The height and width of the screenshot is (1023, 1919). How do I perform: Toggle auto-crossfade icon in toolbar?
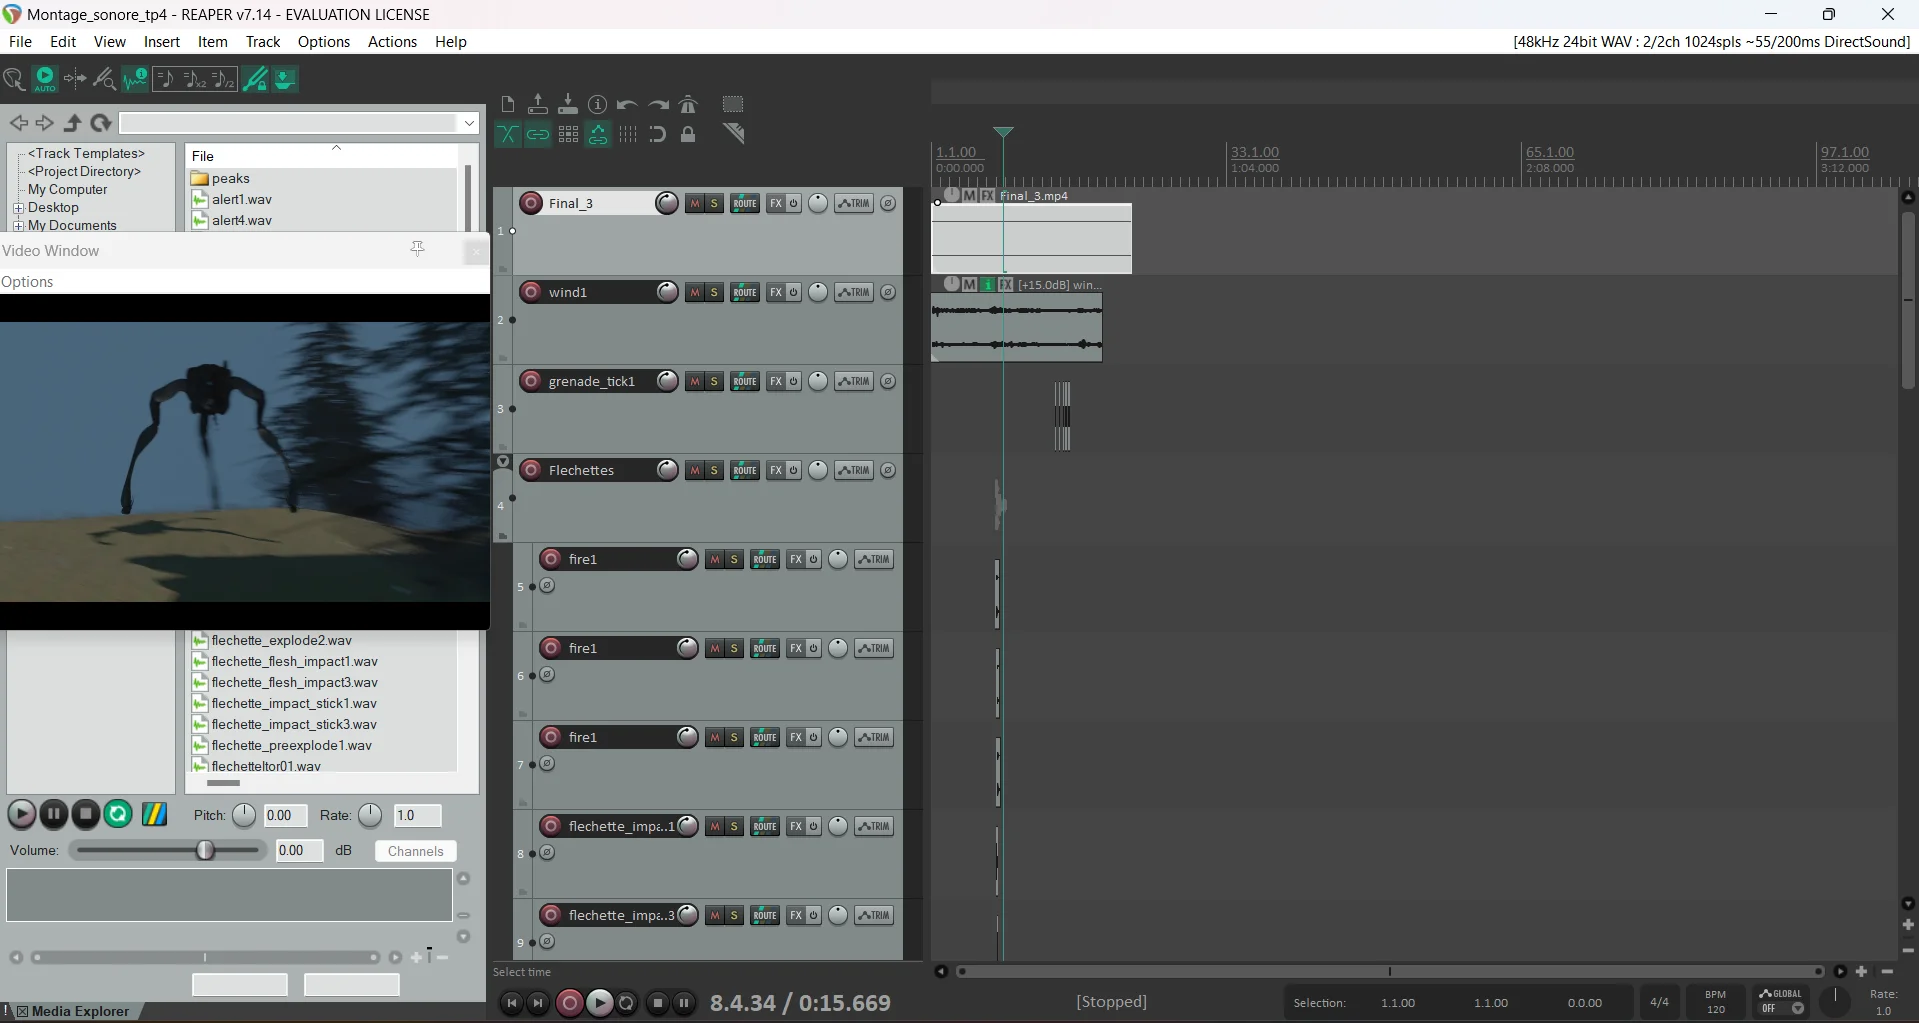tap(508, 134)
